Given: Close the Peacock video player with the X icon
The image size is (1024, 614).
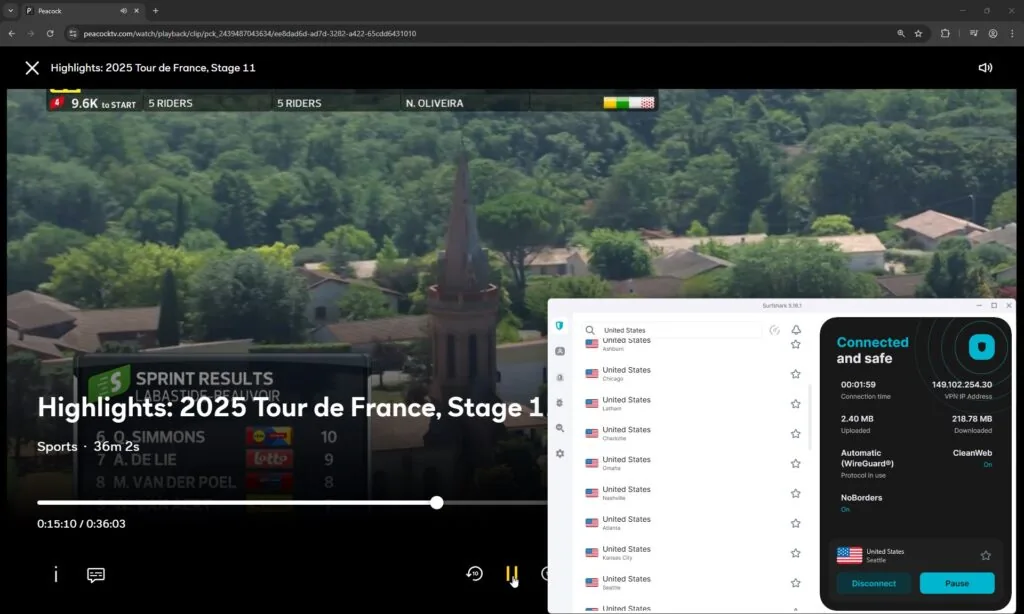Looking at the screenshot, I should pos(32,68).
